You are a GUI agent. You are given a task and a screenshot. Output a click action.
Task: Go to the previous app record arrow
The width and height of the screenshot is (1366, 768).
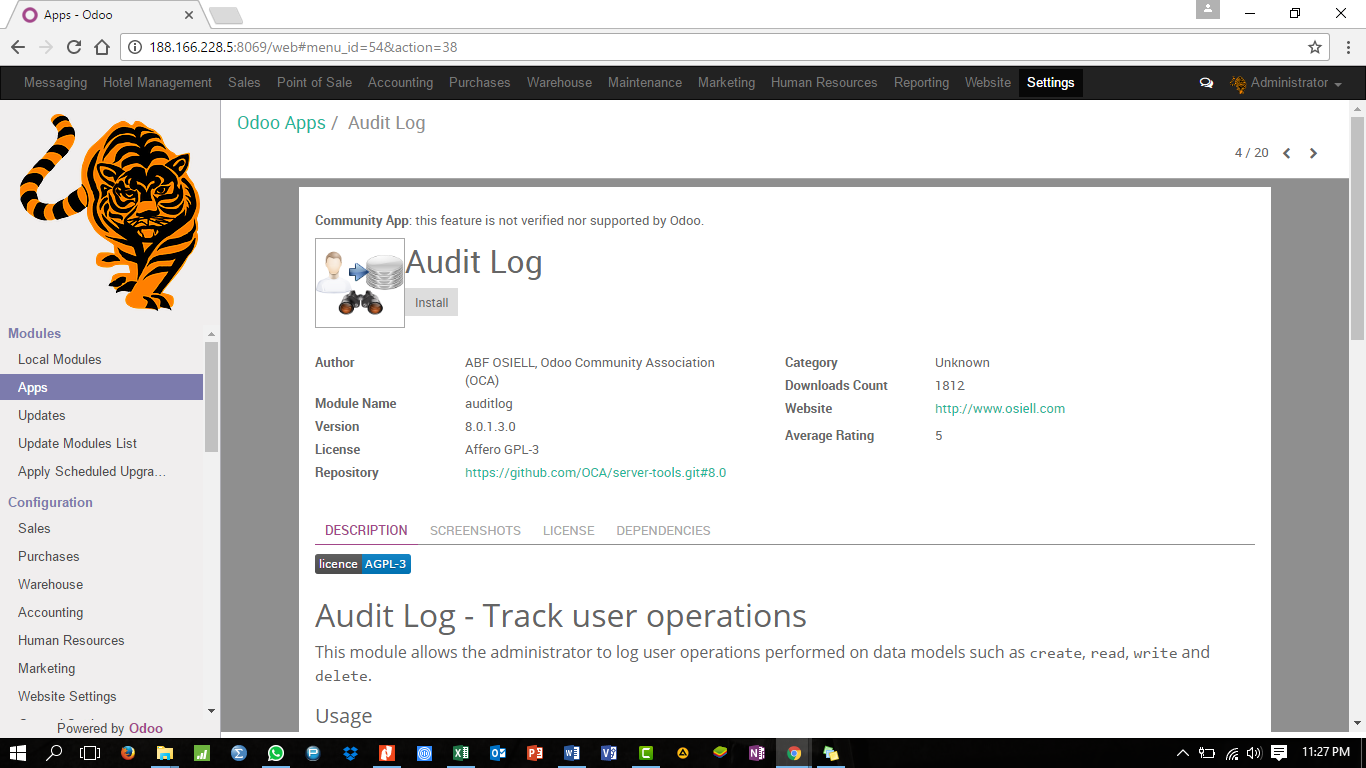pyautogui.click(x=1287, y=153)
